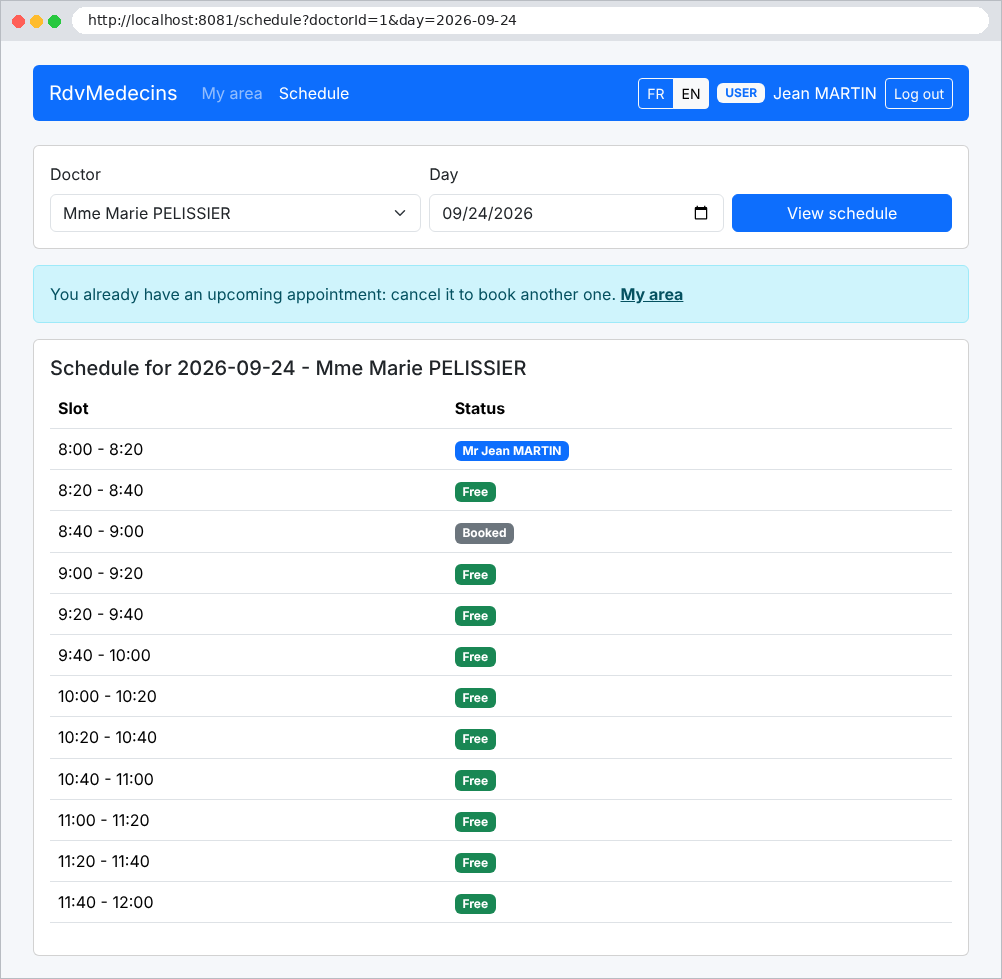Click the Booked badge for 8:40 slot
This screenshot has width=1002, height=979.
pyautogui.click(x=484, y=533)
